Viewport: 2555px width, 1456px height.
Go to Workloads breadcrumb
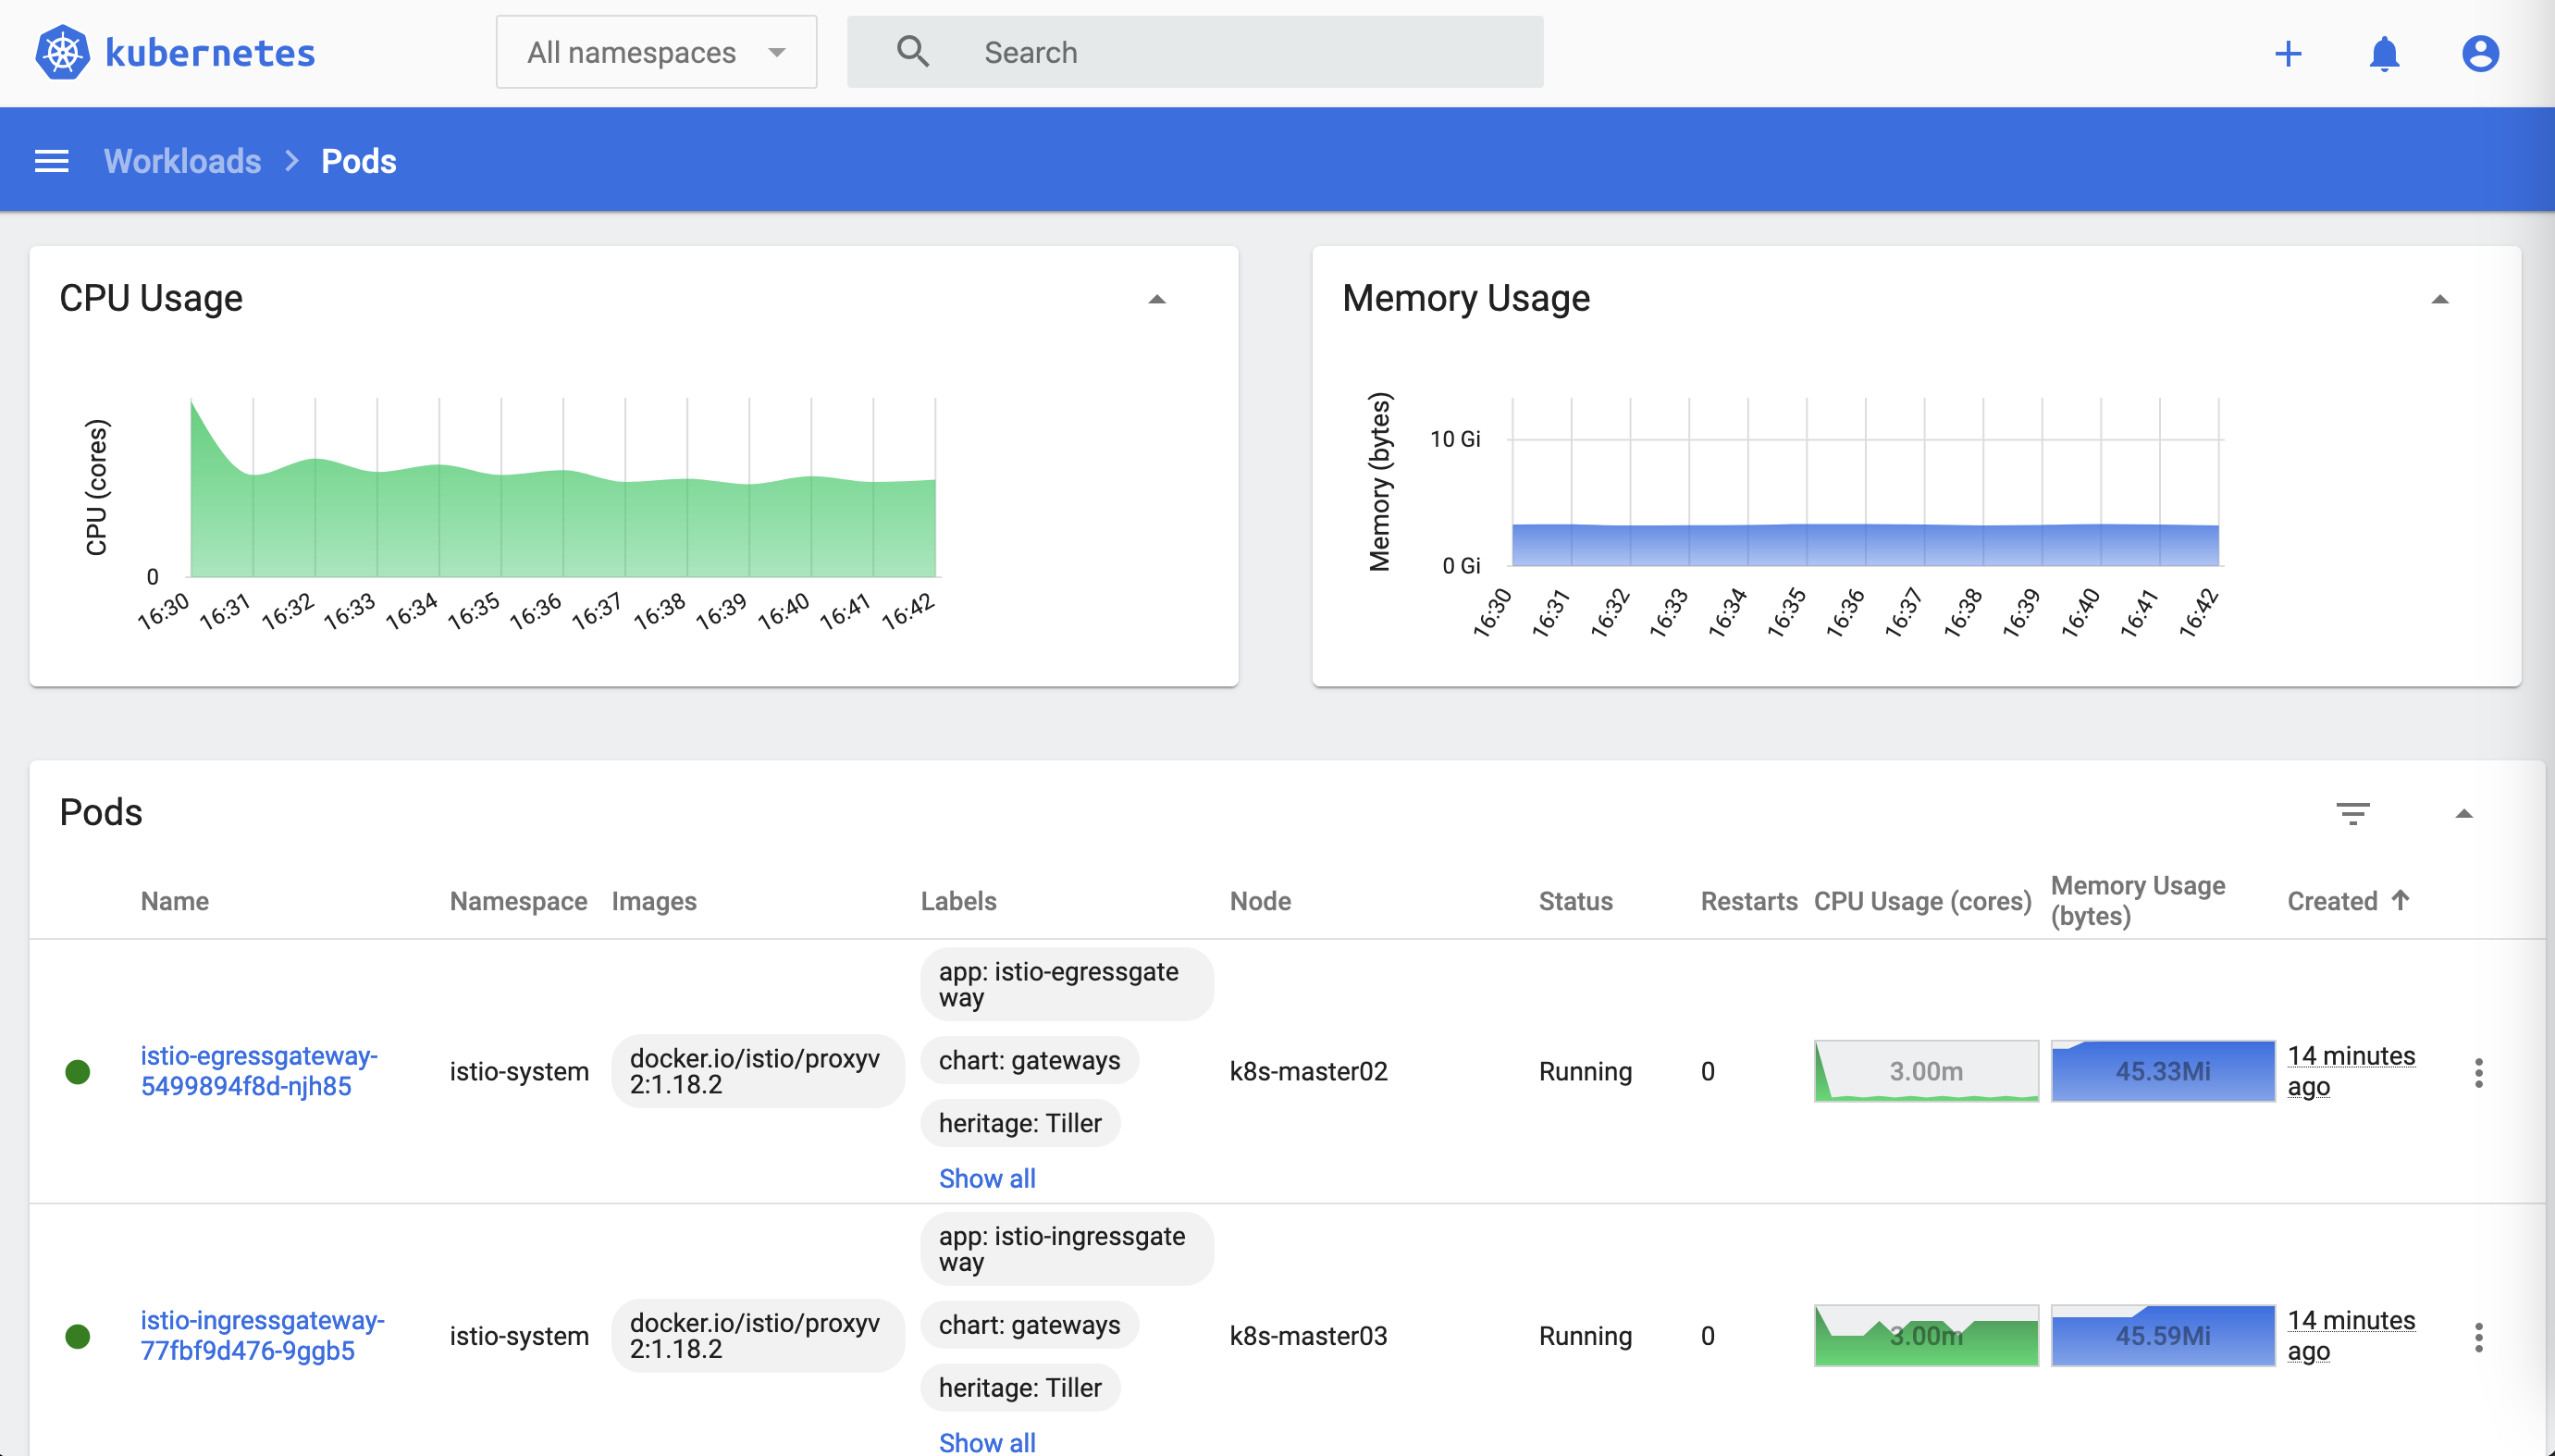click(x=182, y=161)
